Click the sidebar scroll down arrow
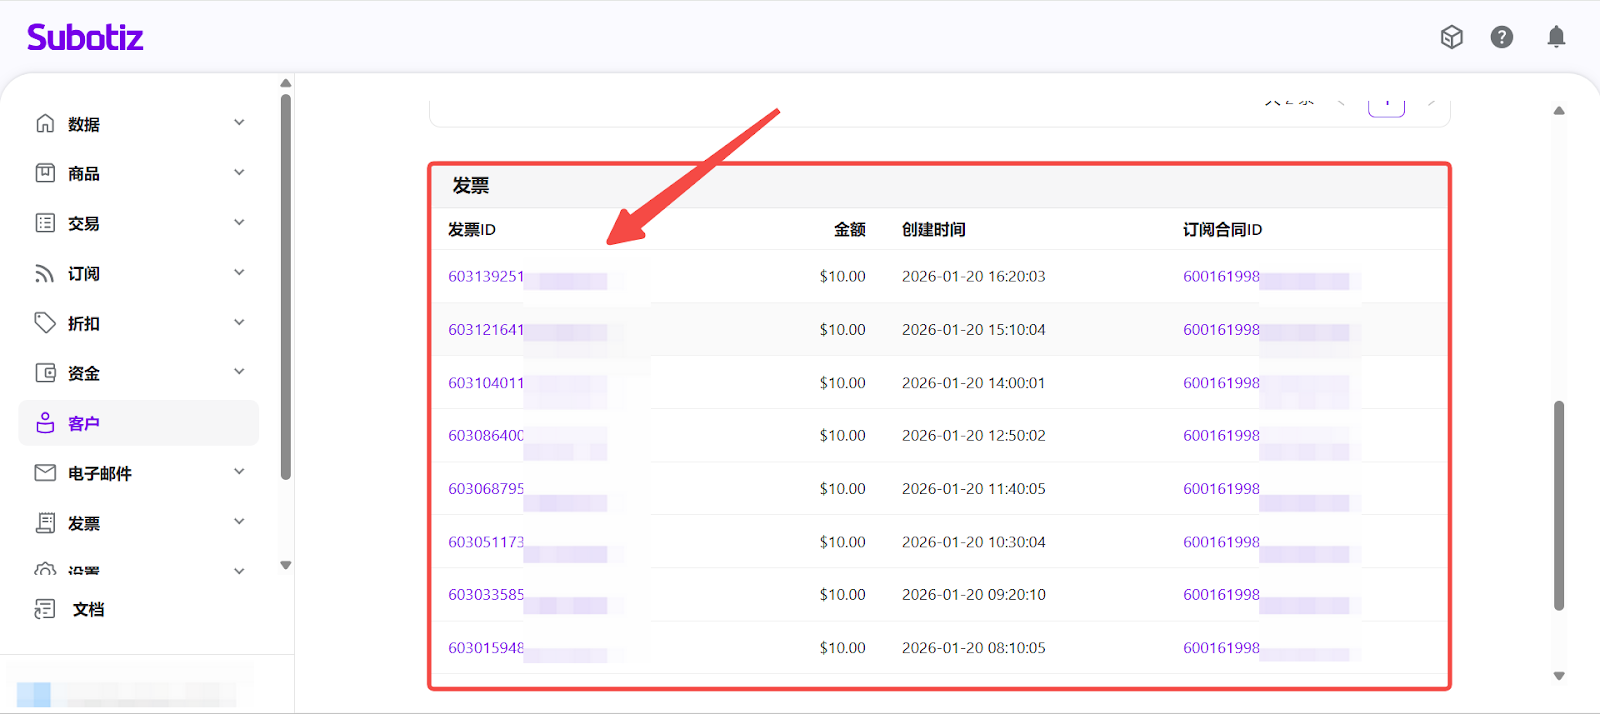This screenshot has height=714, width=1600. click(286, 565)
